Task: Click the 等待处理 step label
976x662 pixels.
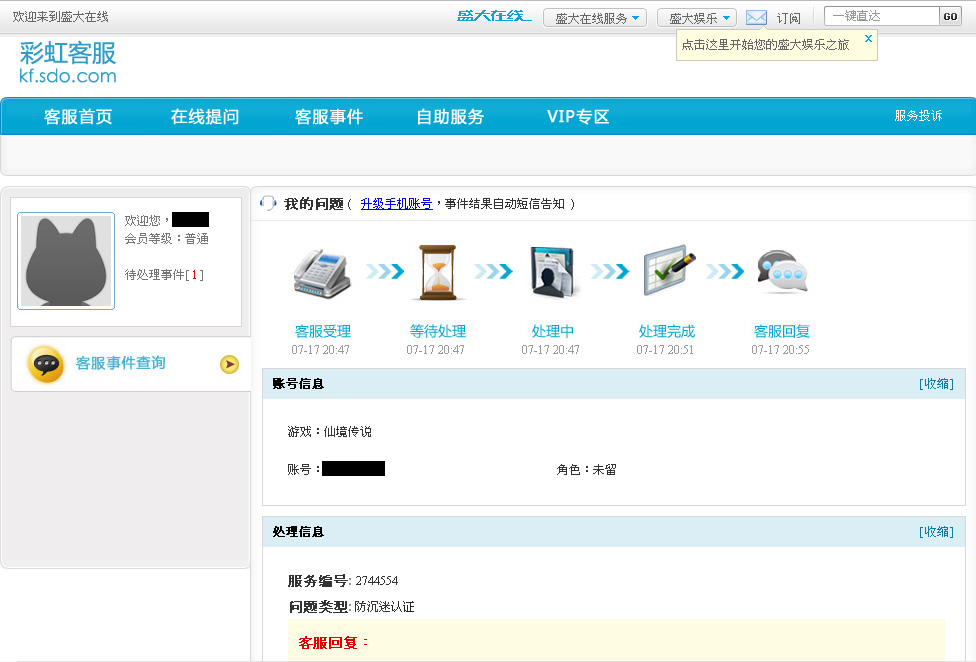Action: coord(438,331)
